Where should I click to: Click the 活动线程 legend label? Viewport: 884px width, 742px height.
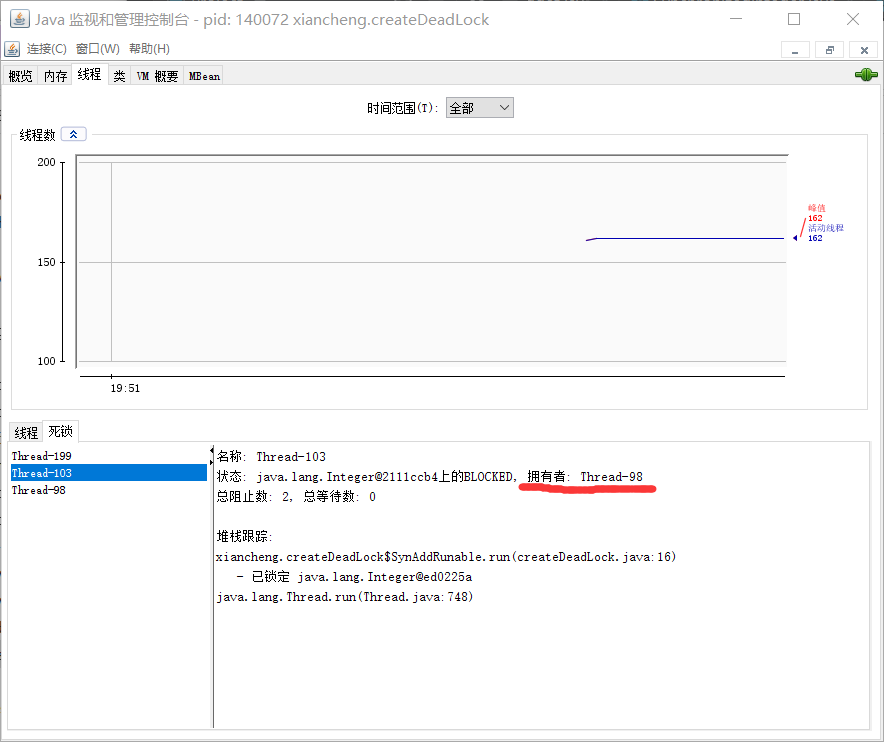coord(825,228)
